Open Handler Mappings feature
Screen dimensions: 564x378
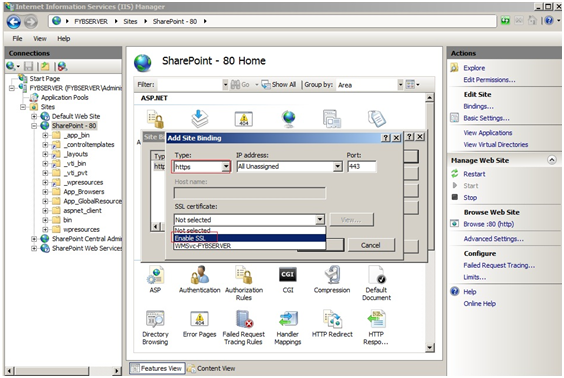(288, 327)
